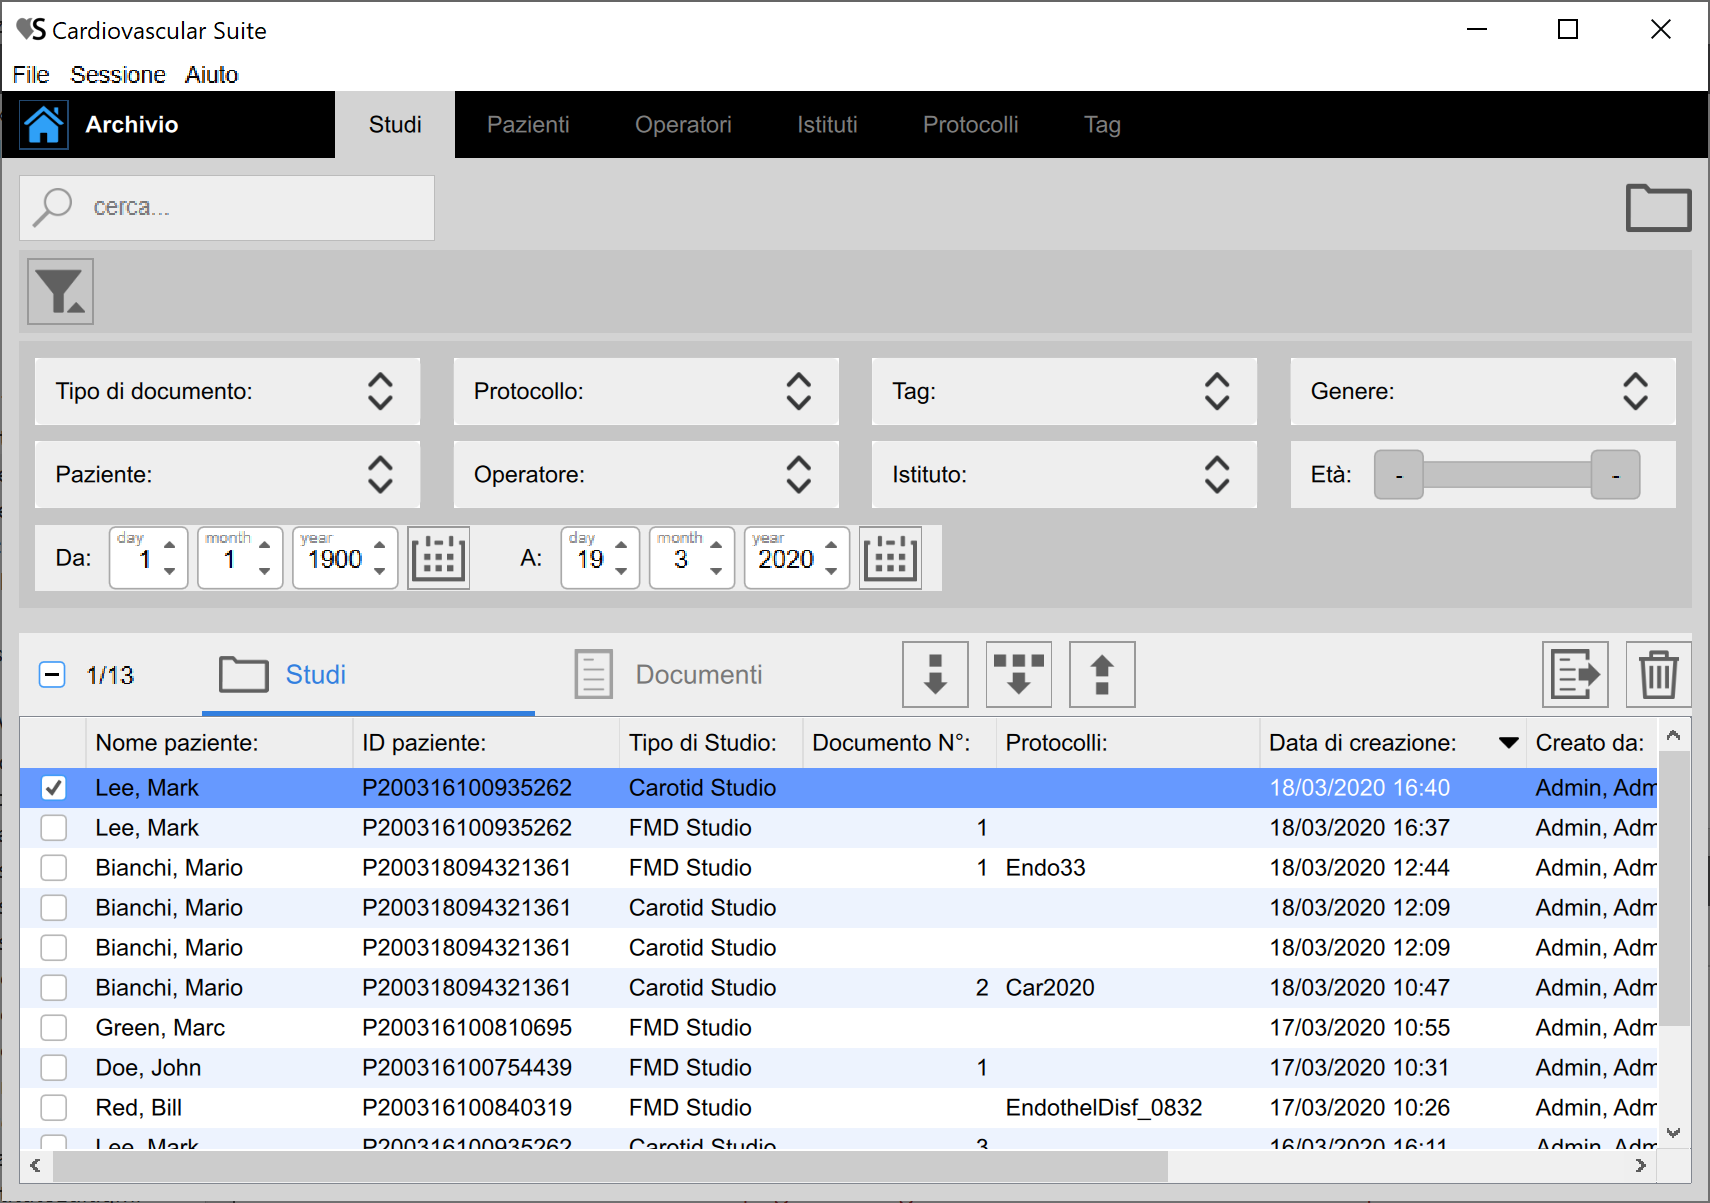
Task: Click the Home icon next to Archivio
Action: pos(44,125)
